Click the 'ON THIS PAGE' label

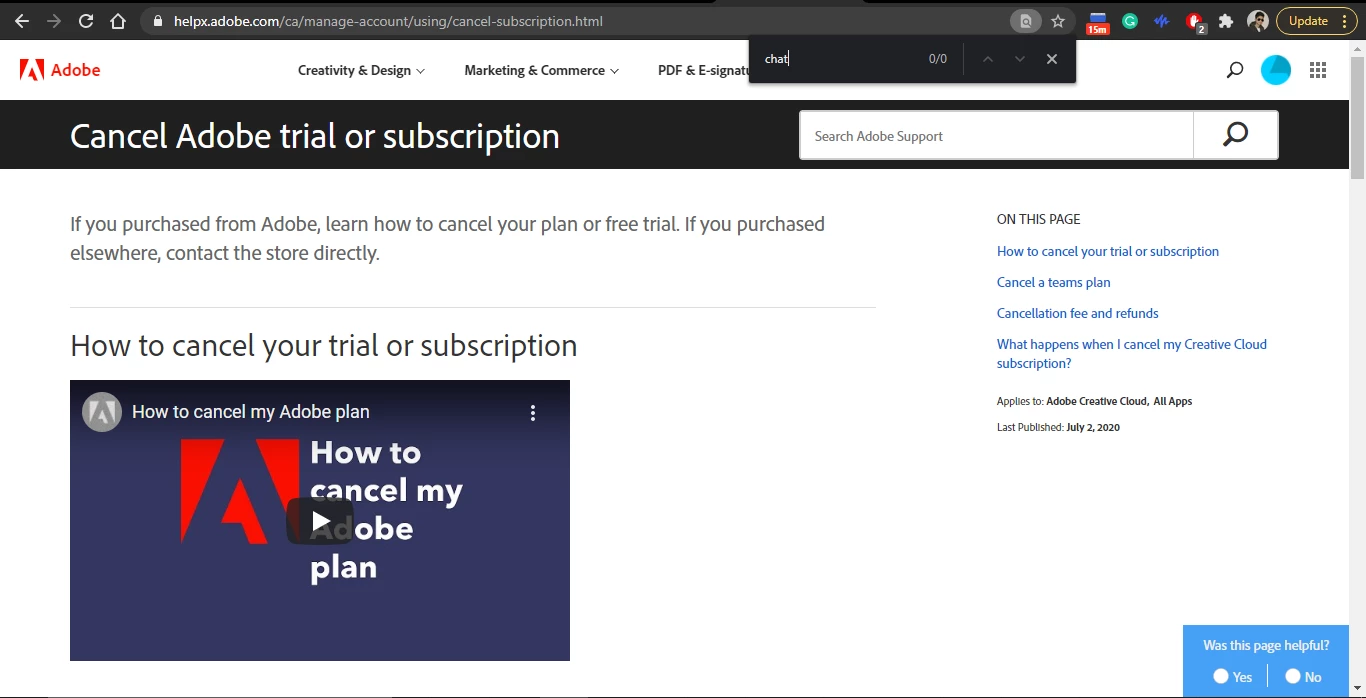point(1038,219)
